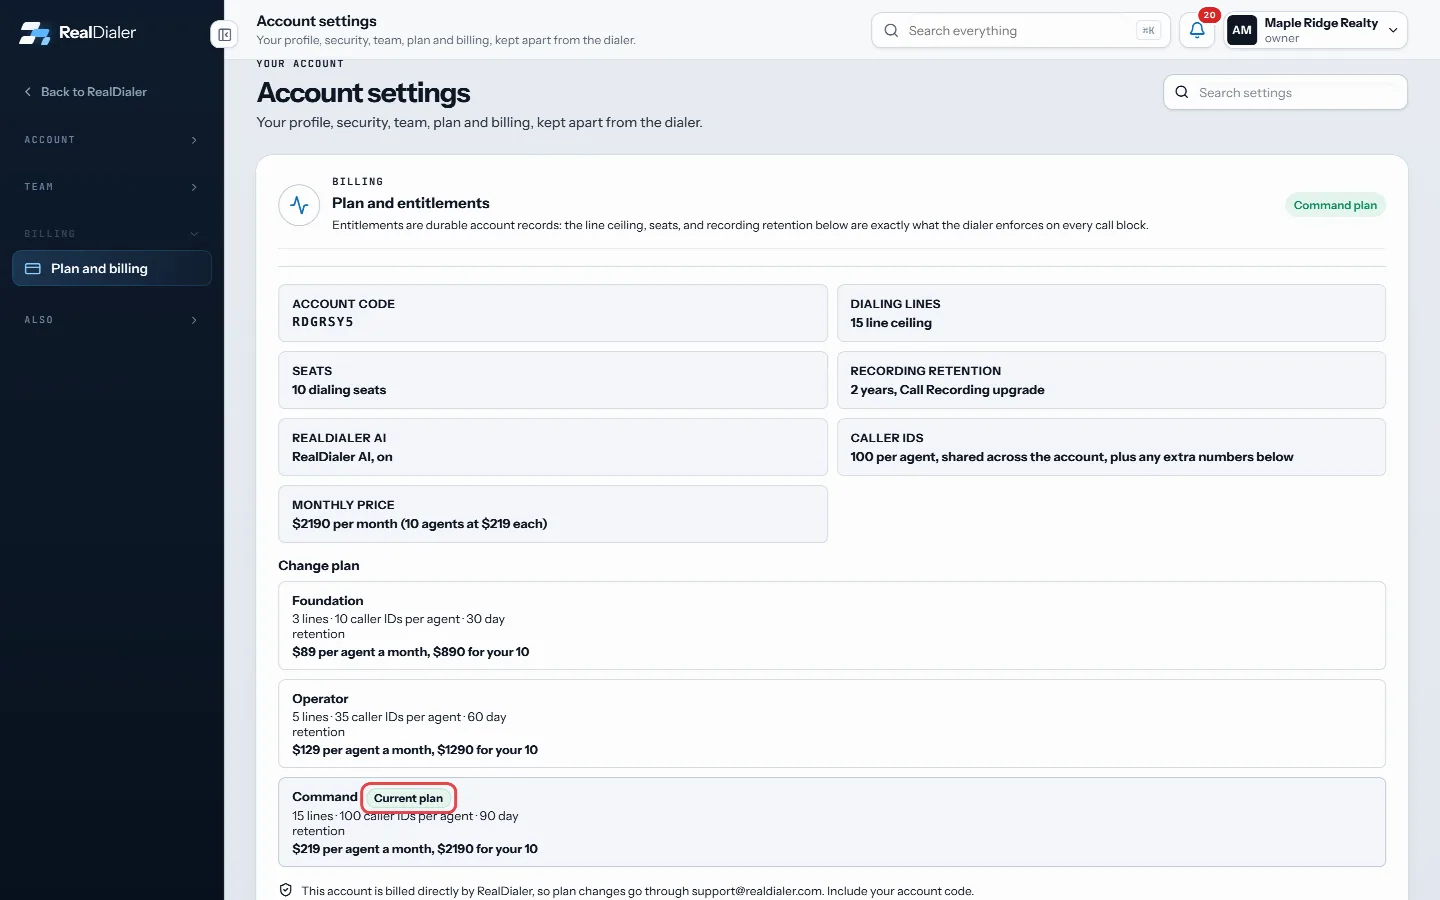Collapse the BILLING sidebar section
The image size is (1440, 900).
(112, 234)
